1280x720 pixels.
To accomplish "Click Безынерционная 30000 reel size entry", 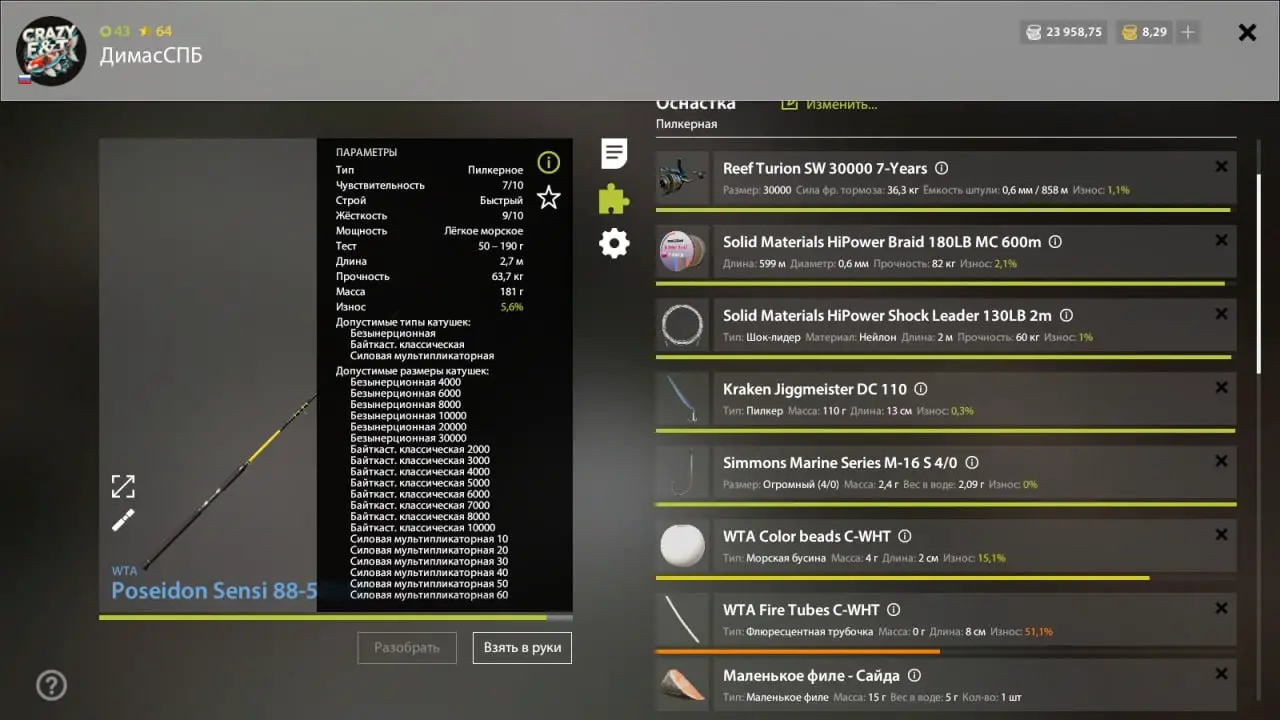I will pyautogui.click(x=408, y=438).
